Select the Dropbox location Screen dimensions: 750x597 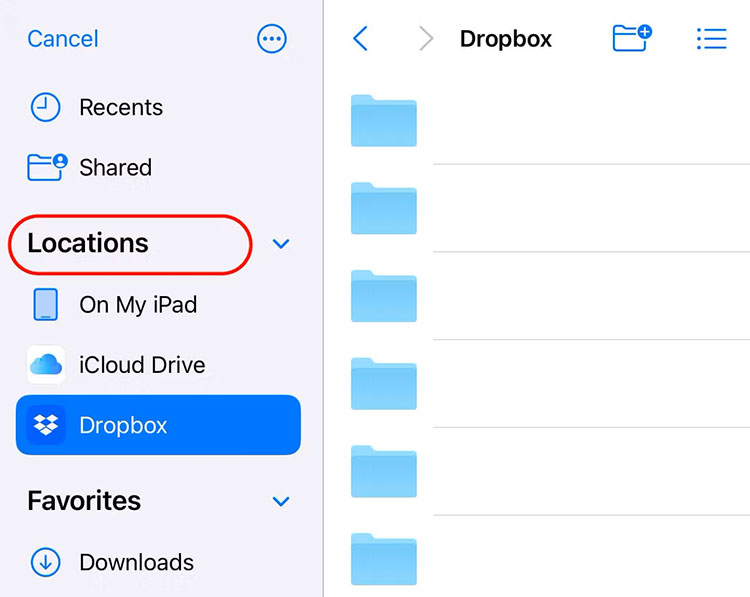(158, 425)
